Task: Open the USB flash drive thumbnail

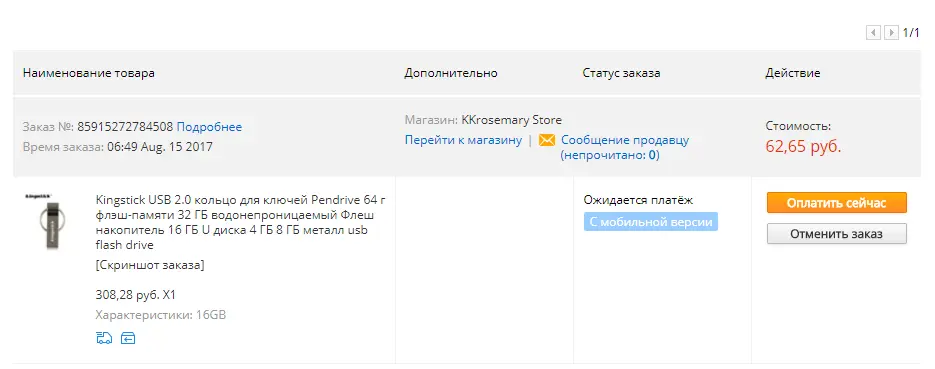Action: (x=47, y=221)
